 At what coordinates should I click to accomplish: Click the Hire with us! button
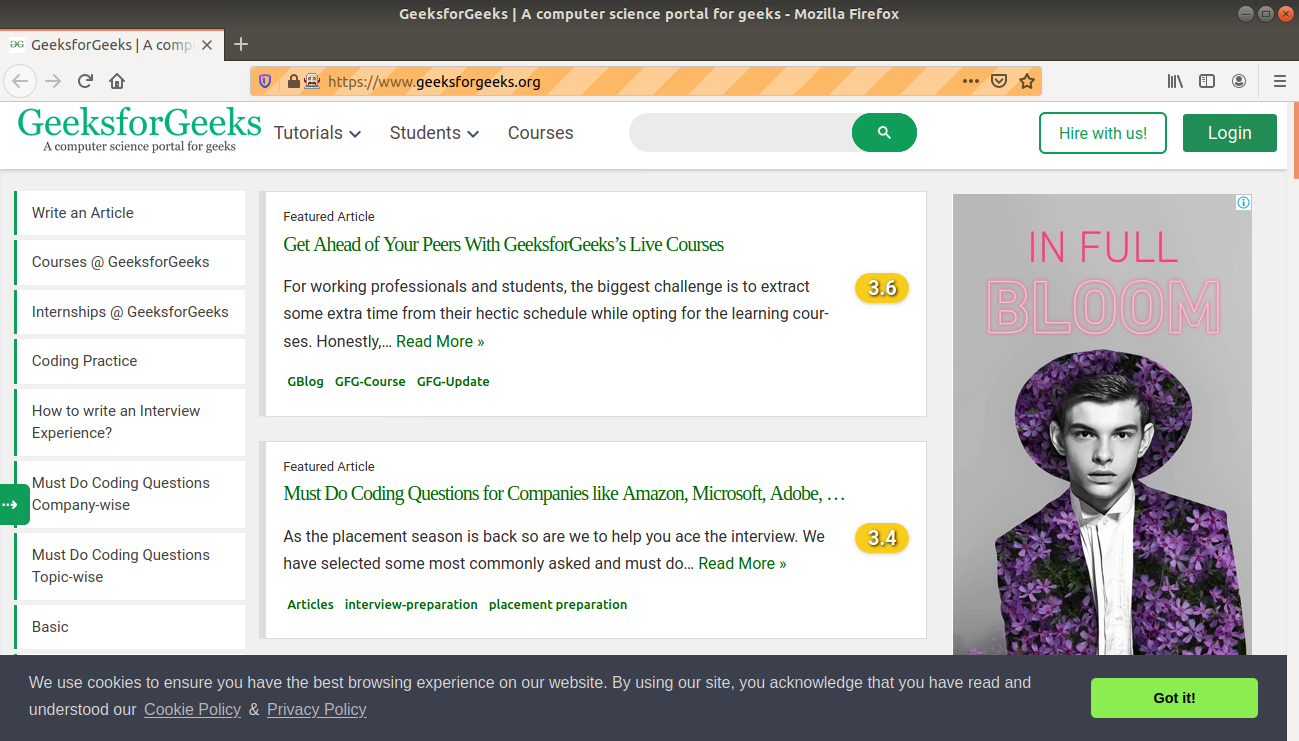coord(1103,133)
